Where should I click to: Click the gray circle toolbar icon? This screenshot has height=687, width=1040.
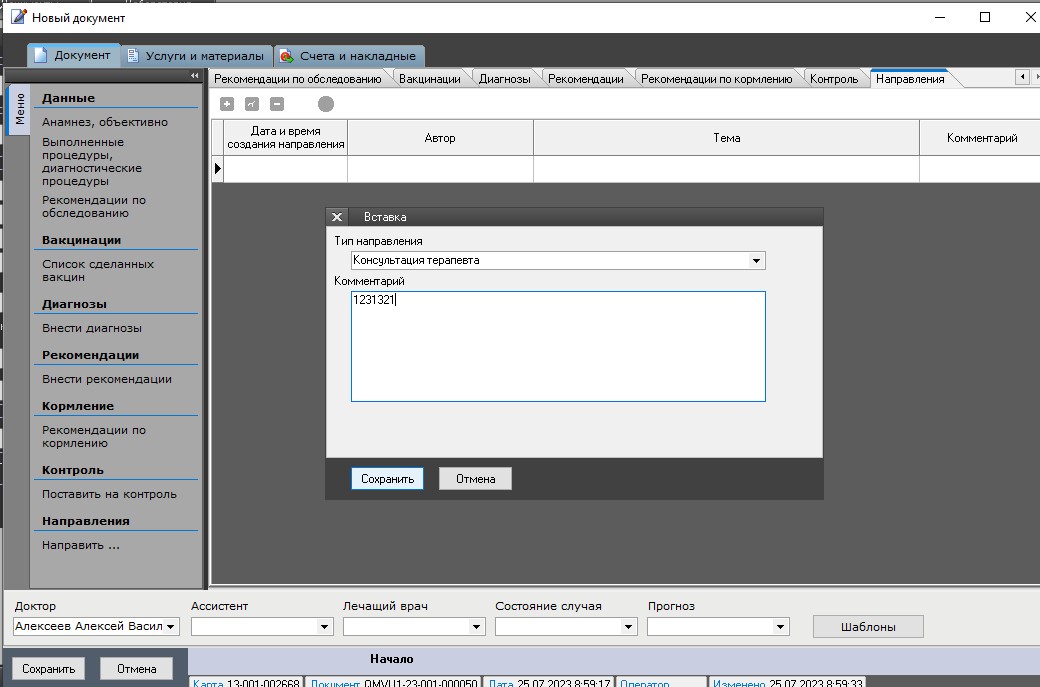tap(326, 104)
